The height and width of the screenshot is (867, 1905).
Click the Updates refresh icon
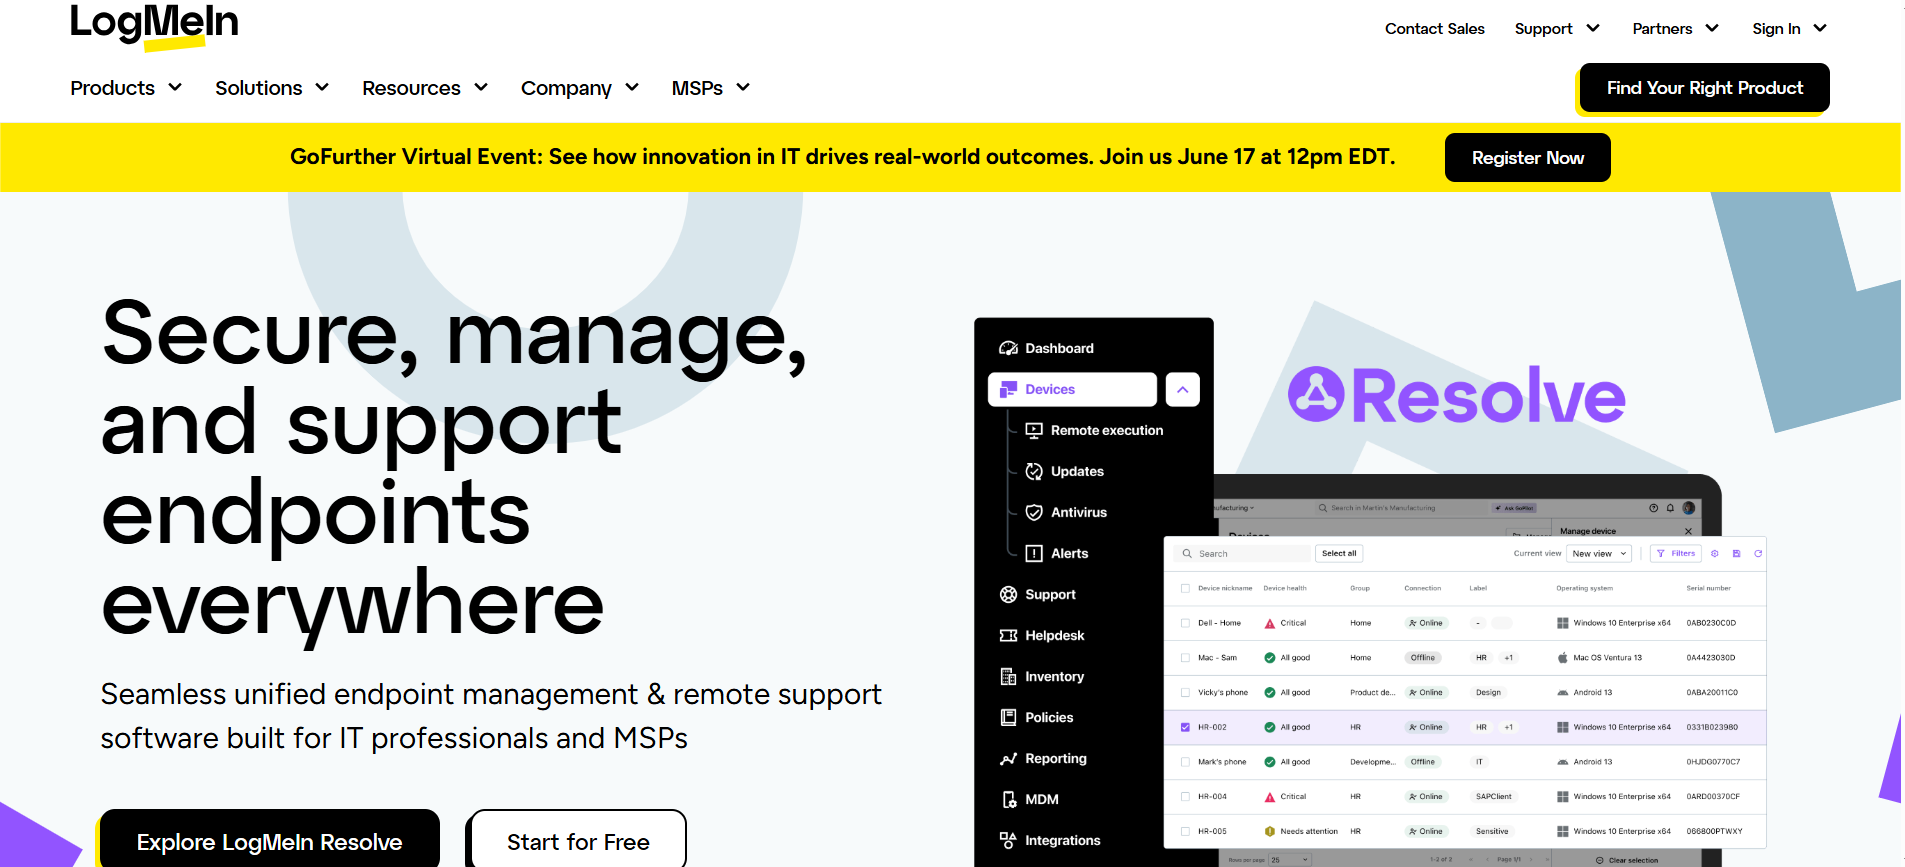pyautogui.click(x=1034, y=471)
